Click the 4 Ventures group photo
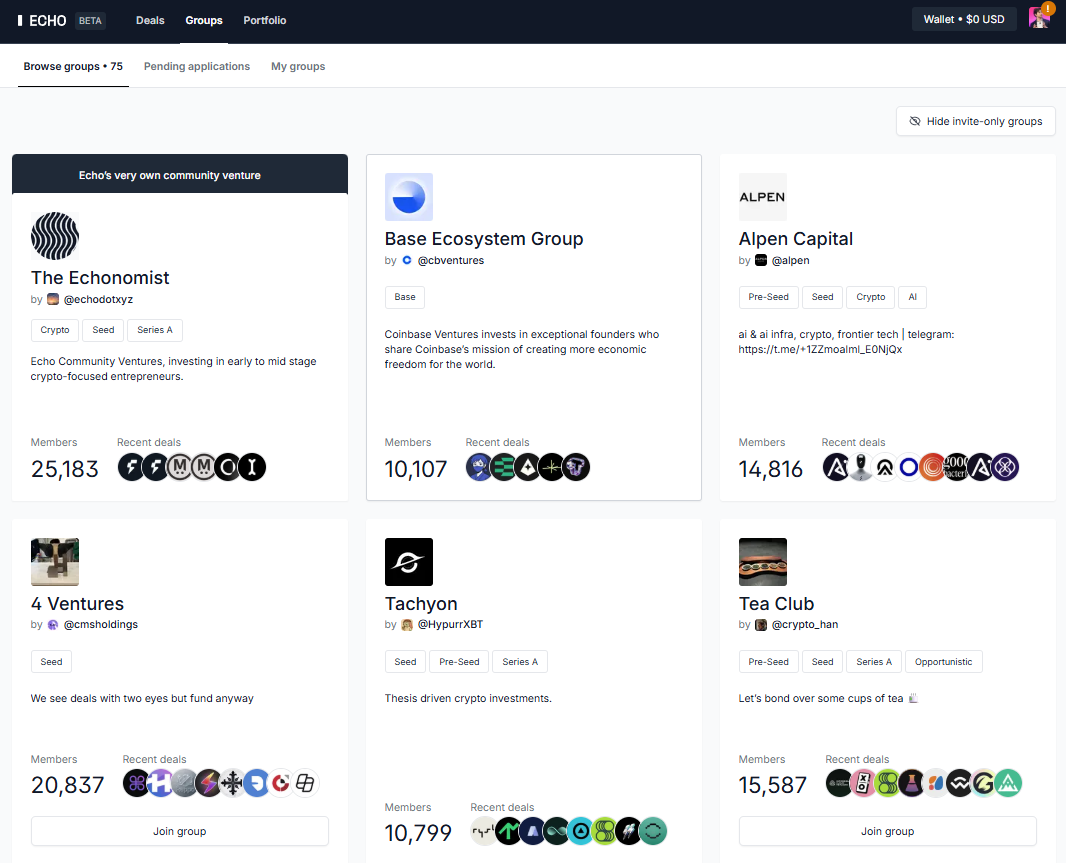 [x=55, y=562]
